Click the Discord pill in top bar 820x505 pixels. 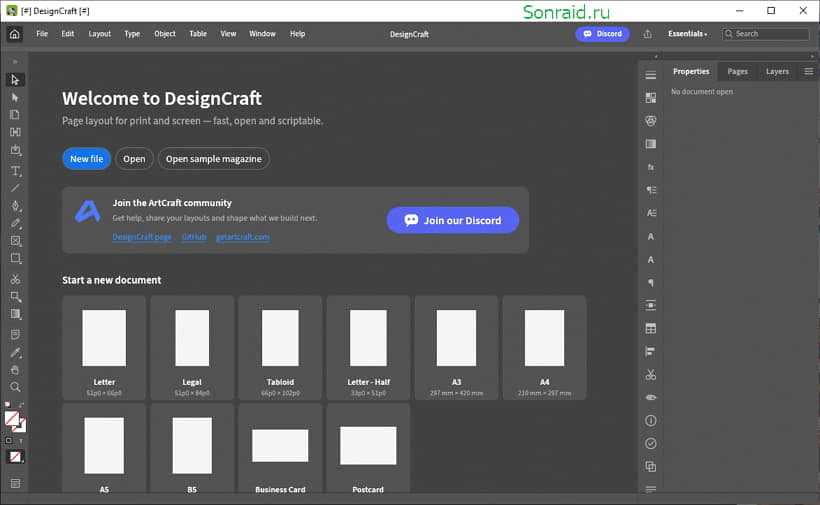click(x=602, y=34)
